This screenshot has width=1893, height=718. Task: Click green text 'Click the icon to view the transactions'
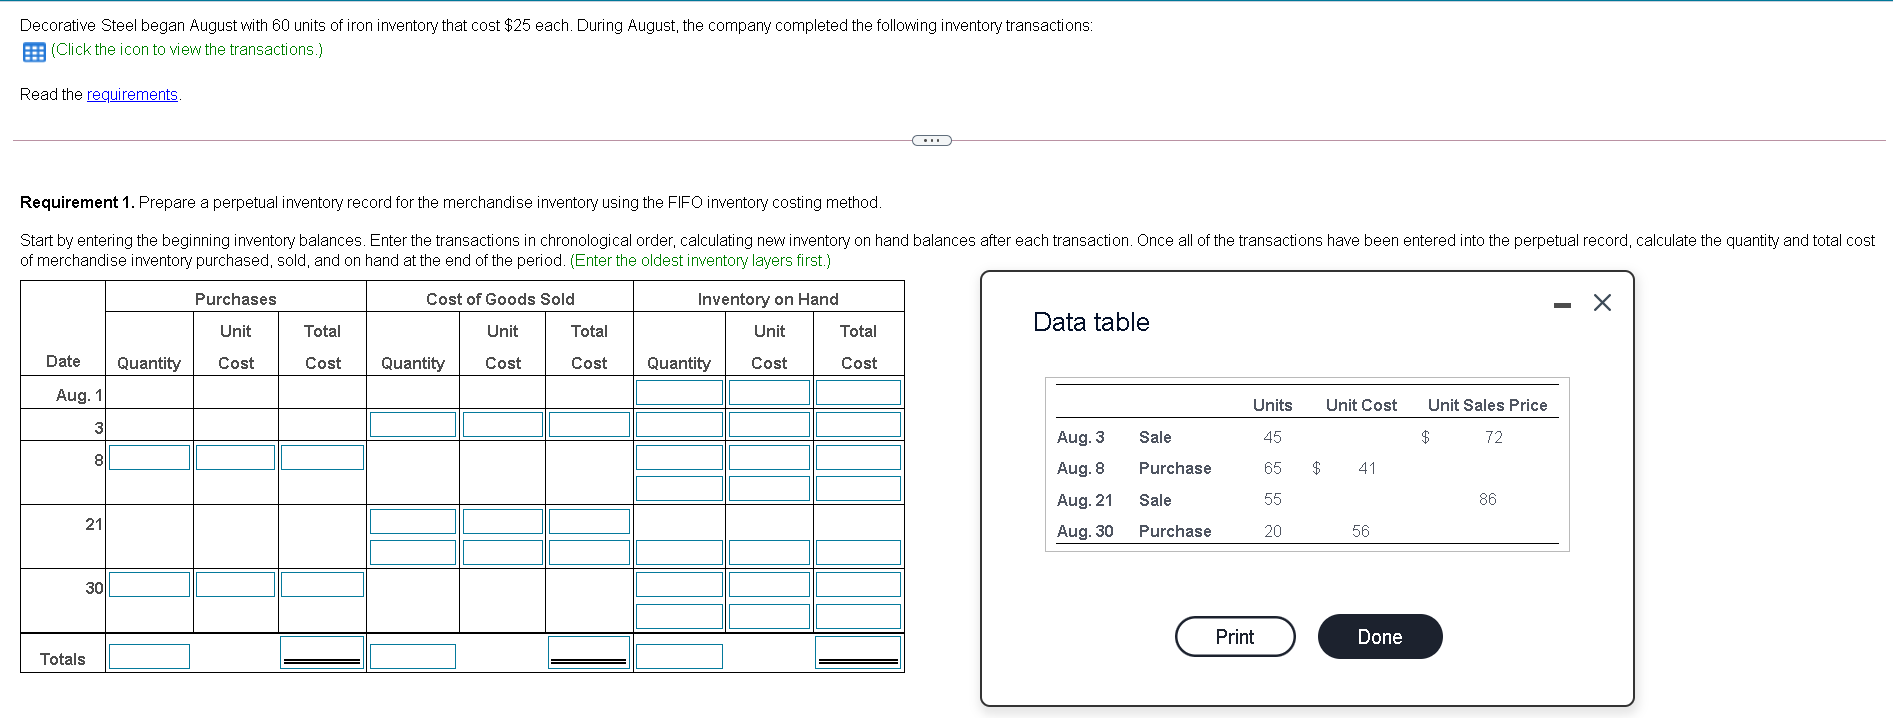187,50
